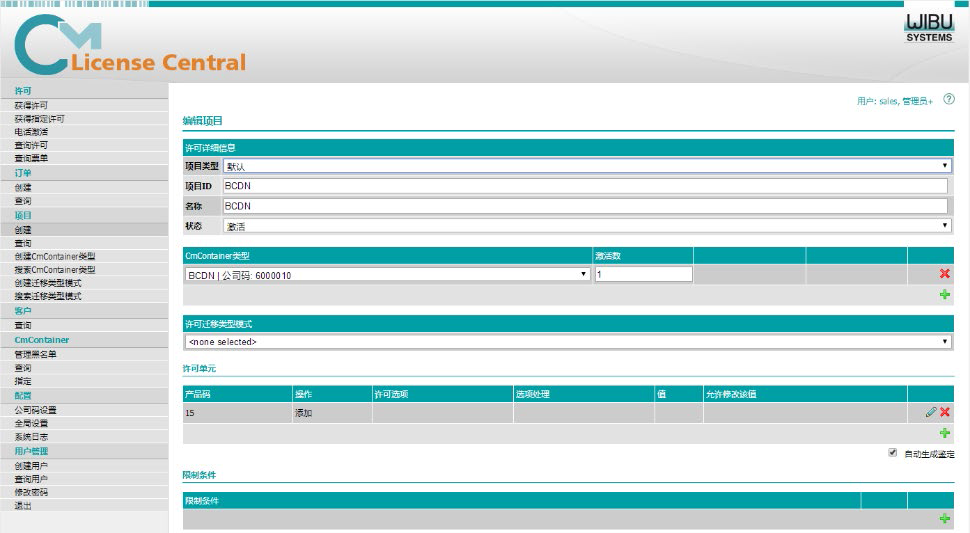Viewport: 970px width, 533px height.
Task: Add a new CmContainer type row
Action: click(x=944, y=295)
